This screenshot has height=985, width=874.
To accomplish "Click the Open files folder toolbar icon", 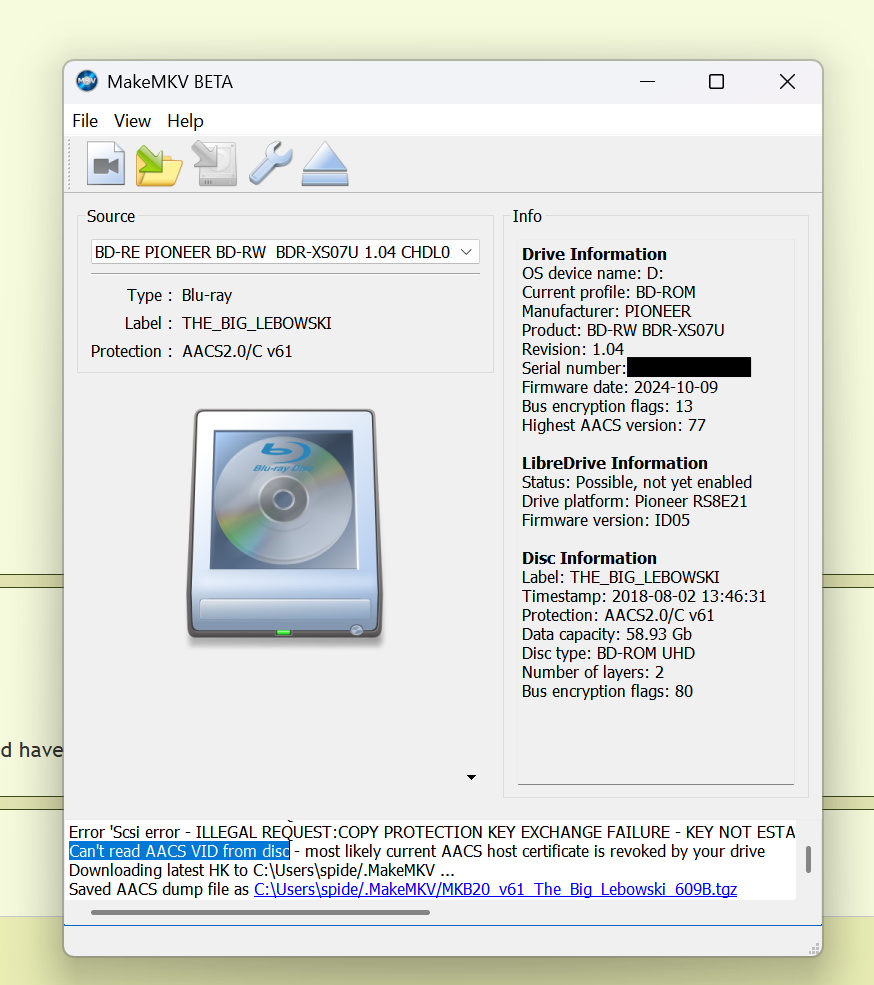I will (x=159, y=165).
